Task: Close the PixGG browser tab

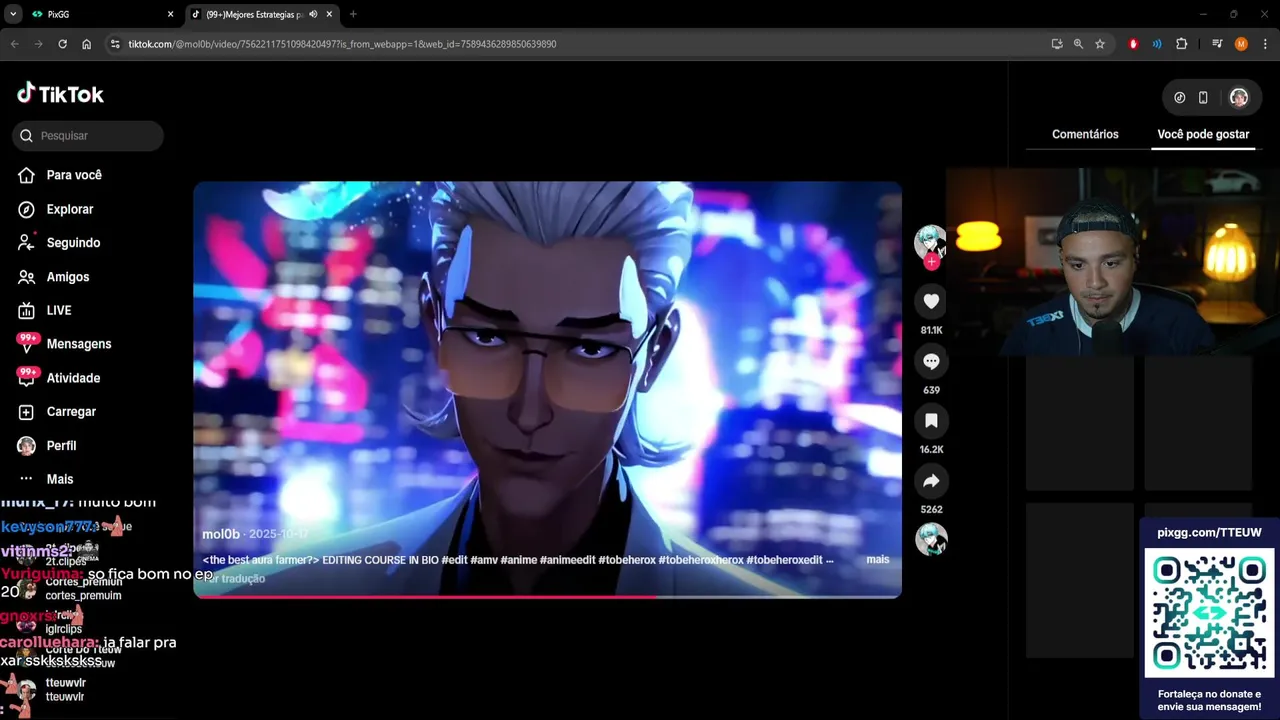Action: [170, 14]
